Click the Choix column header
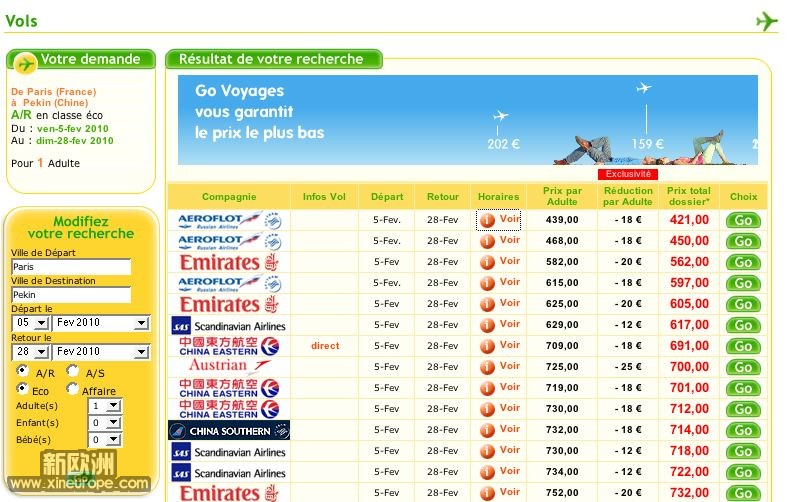The width and height of the screenshot is (795, 502). coord(743,197)
